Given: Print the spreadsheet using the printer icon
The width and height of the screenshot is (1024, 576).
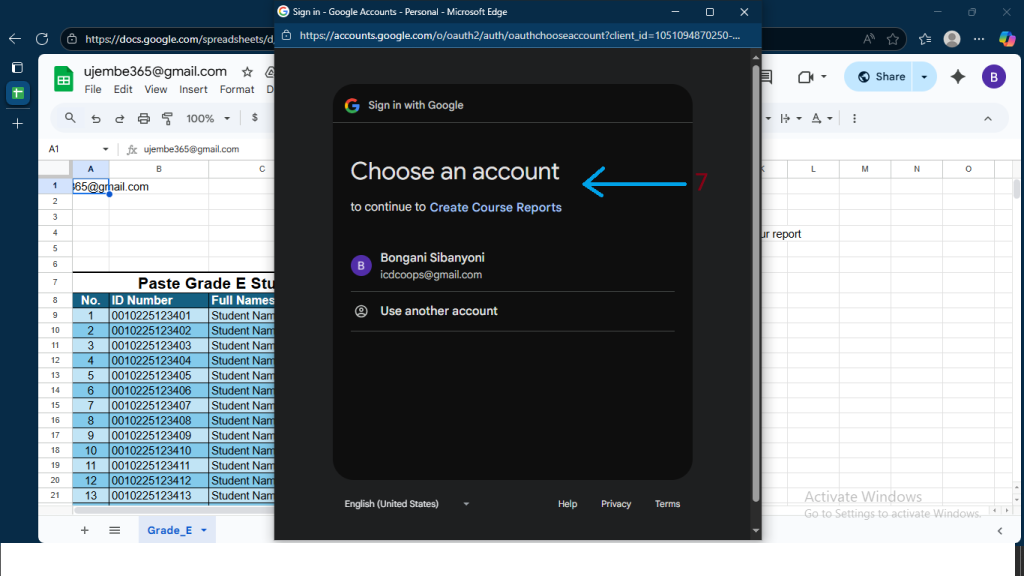Looking at the screenshot, I should [144, 118].
